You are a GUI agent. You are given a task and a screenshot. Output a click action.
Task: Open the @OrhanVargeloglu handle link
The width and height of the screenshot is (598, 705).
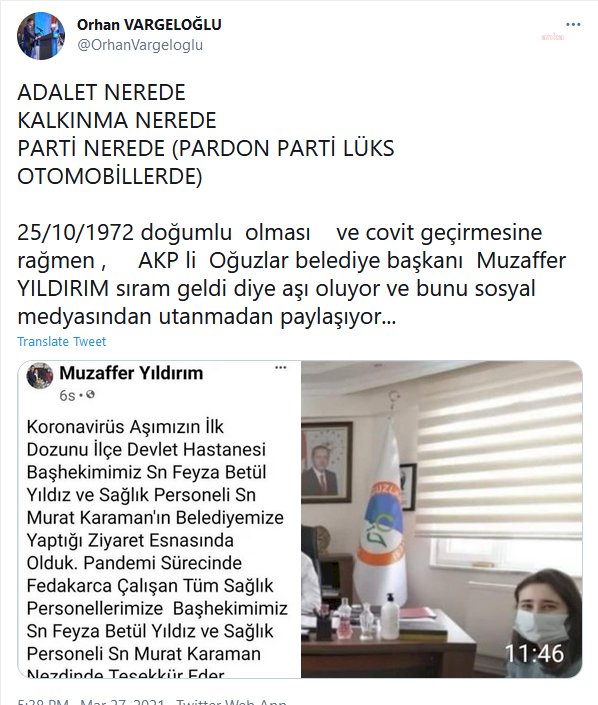tap(140, 45)
